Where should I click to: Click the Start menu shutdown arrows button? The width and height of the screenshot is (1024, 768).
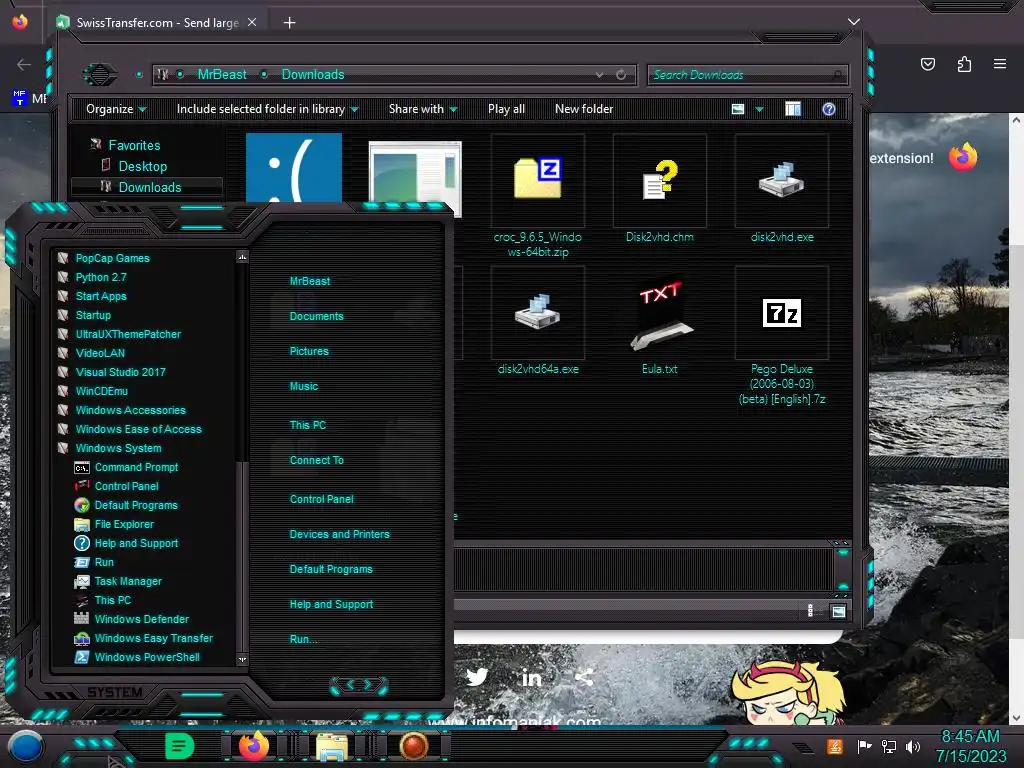(x=359, y=685)
